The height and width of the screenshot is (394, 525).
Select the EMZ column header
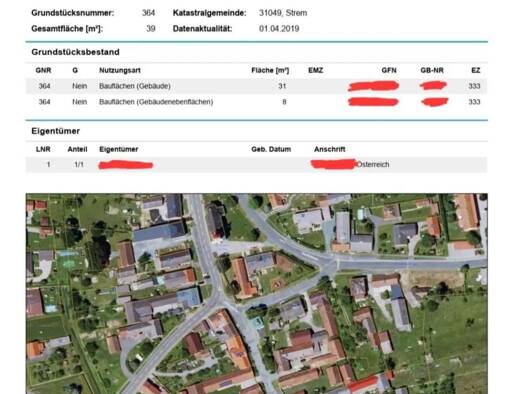pos(315,70)
